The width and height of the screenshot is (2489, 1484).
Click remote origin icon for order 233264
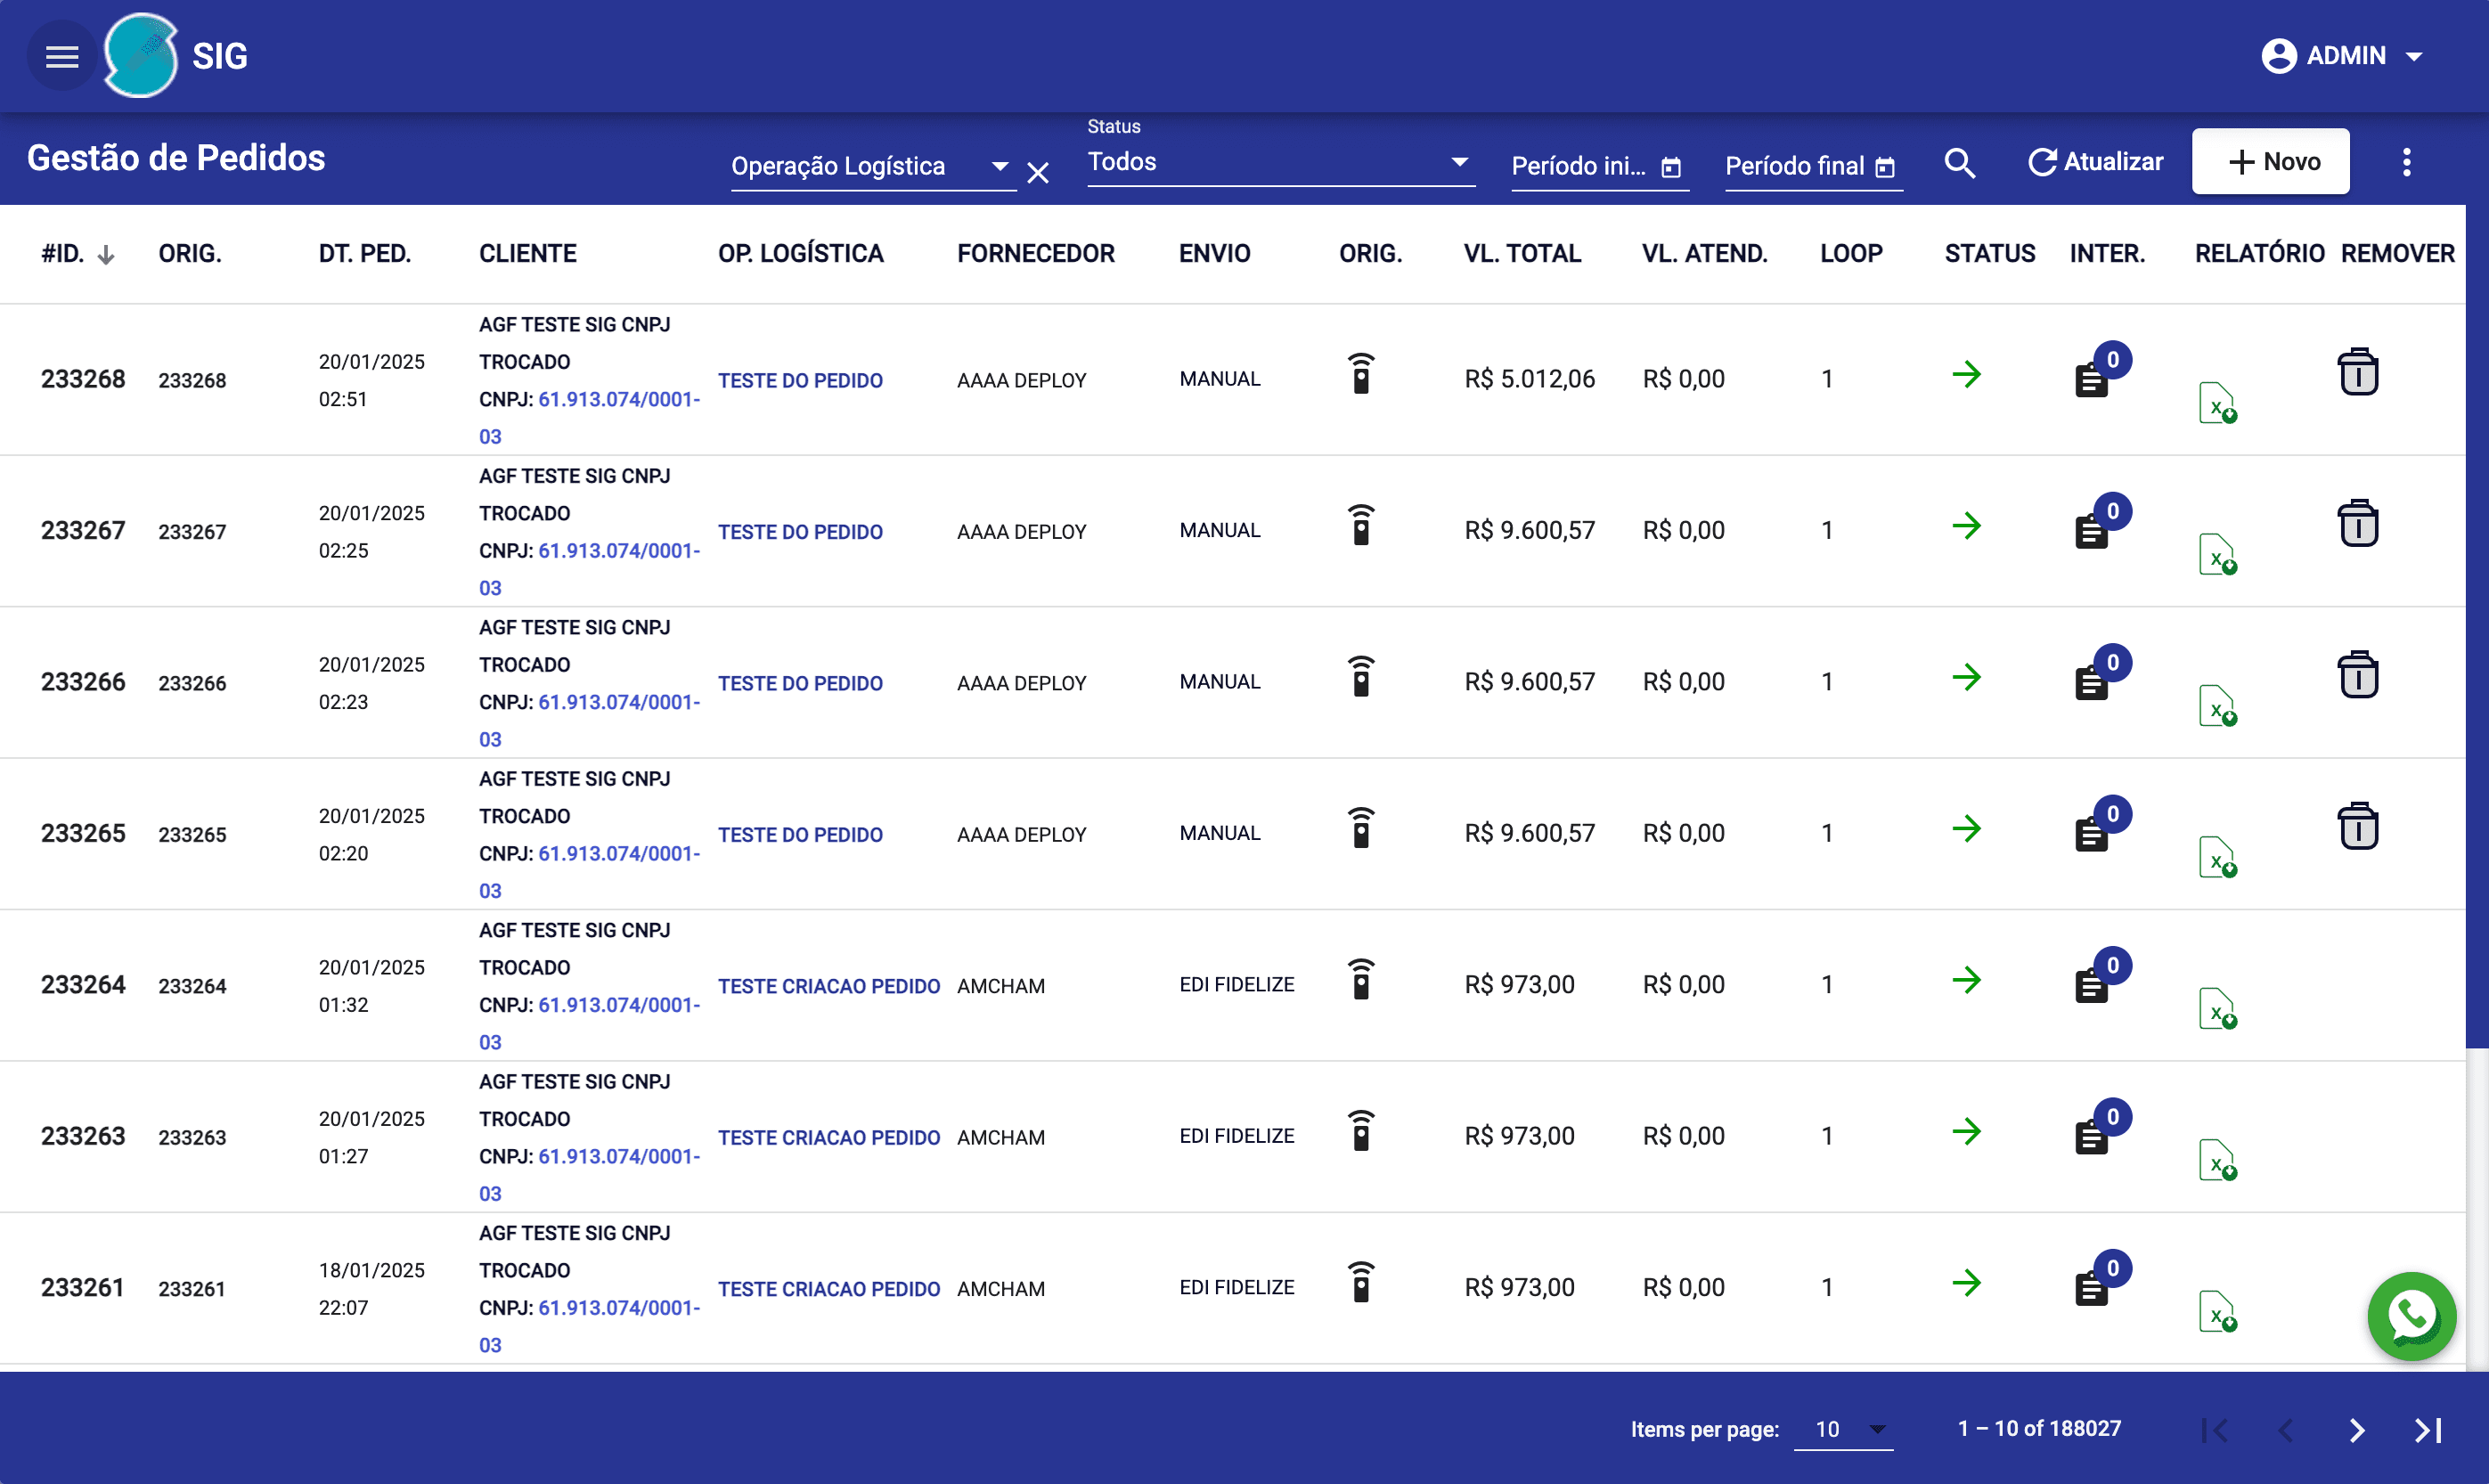[1360, 980]
